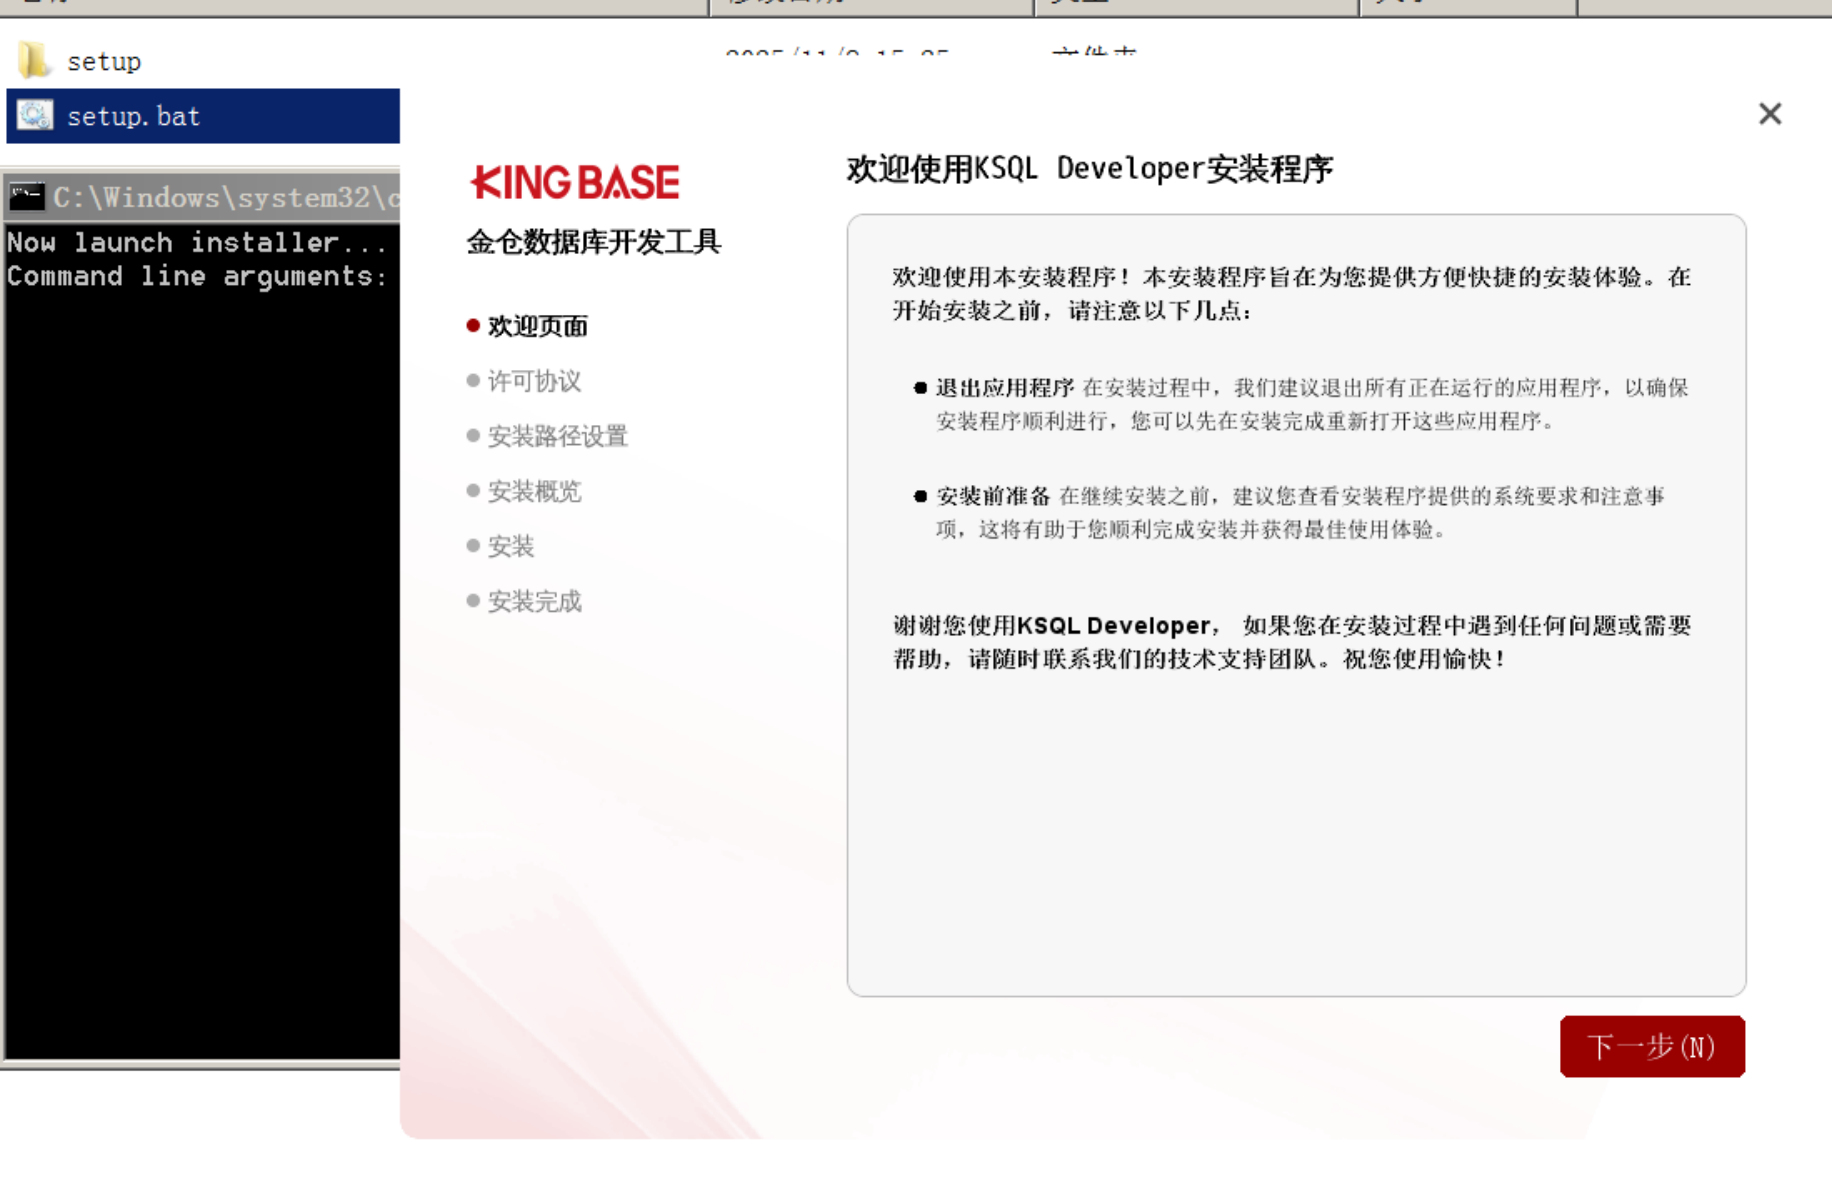Click the 欢迎使用KSQL Developer安装程序 heading
Image resolution: width=1832 pixels, height=1181 pixels.
click(x=1089, y=169)
